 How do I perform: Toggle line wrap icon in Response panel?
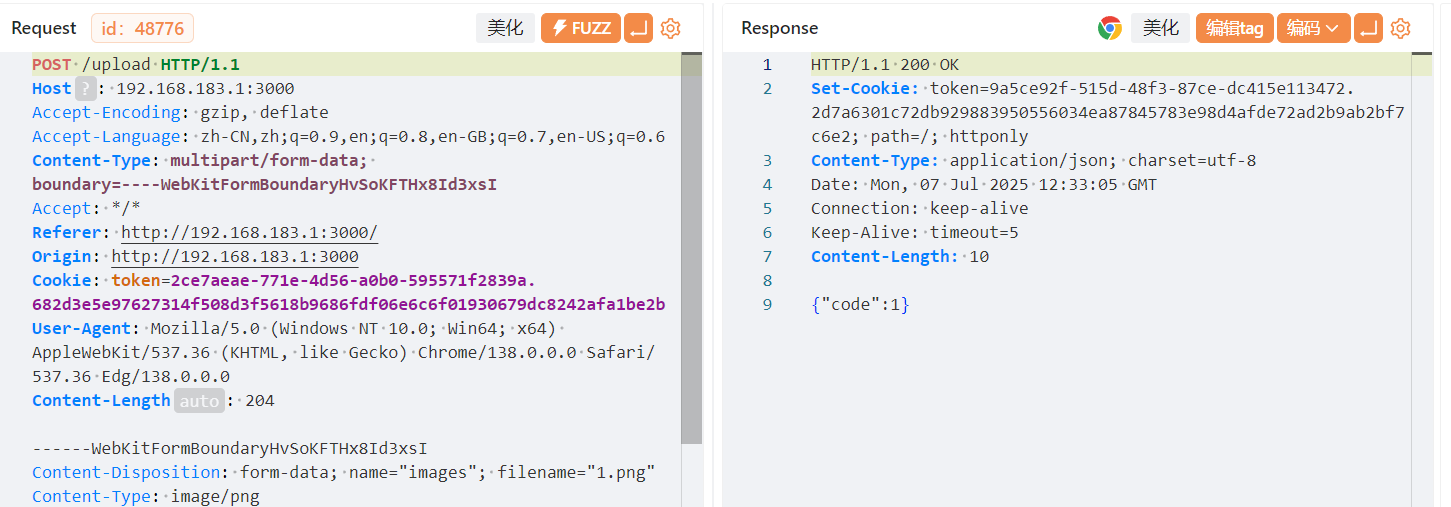point(1368,28)
